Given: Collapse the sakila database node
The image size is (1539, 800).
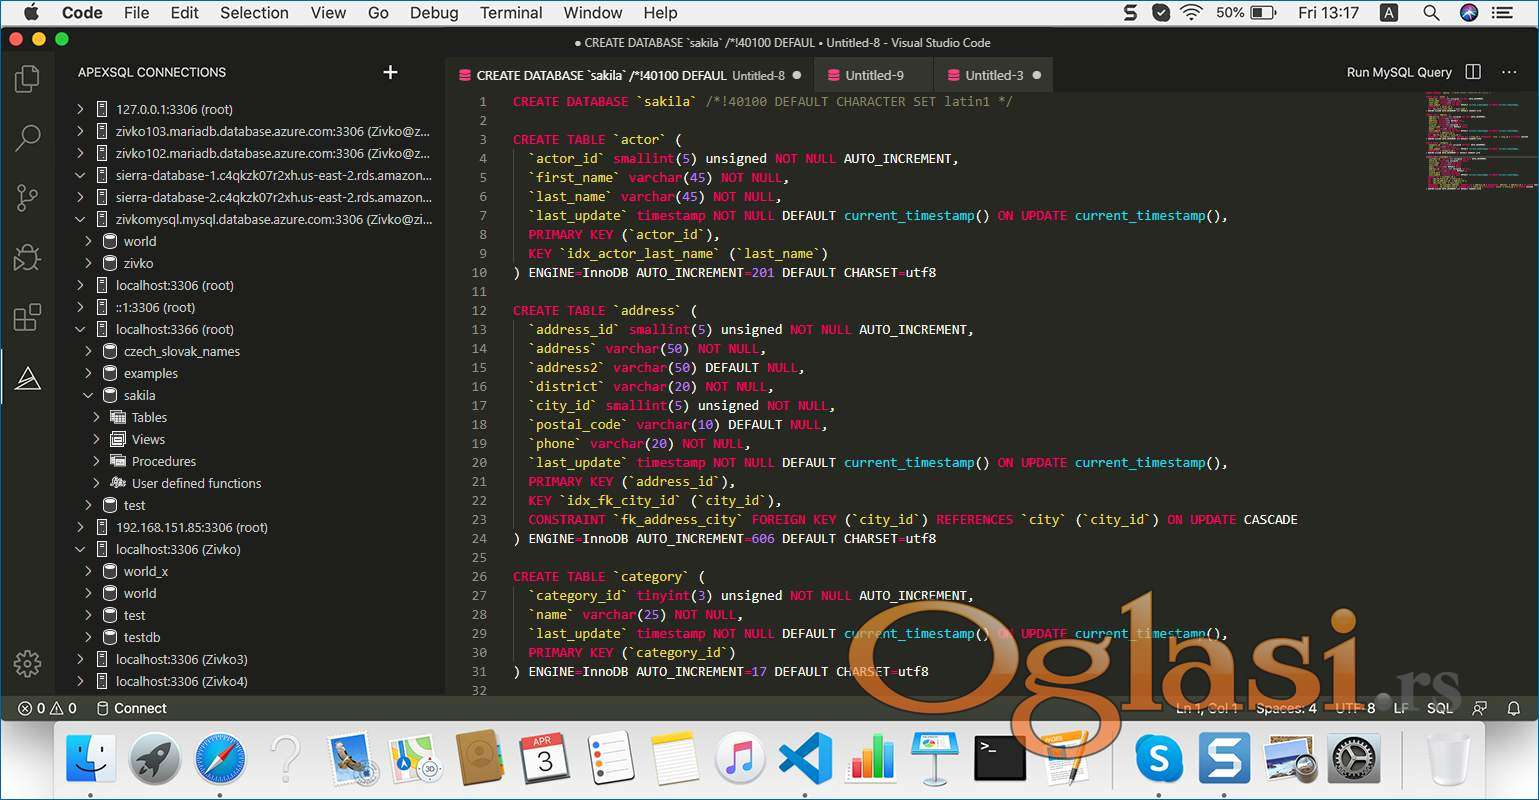Looking at the screenshot, I should (88, 395).
